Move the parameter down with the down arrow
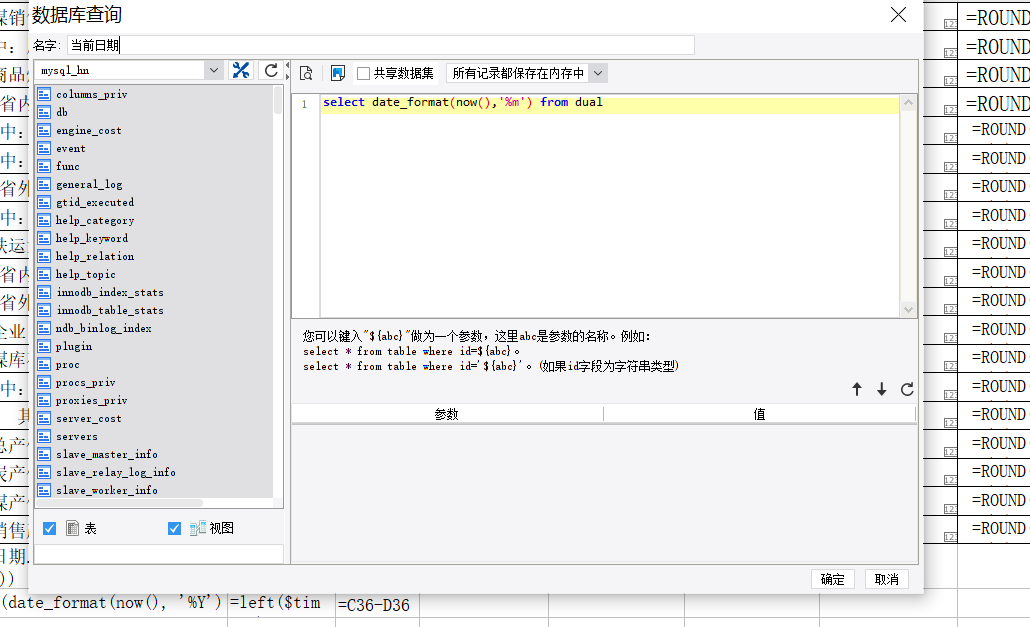Screen dimensions: 1030x627 (x=881, y=390)
